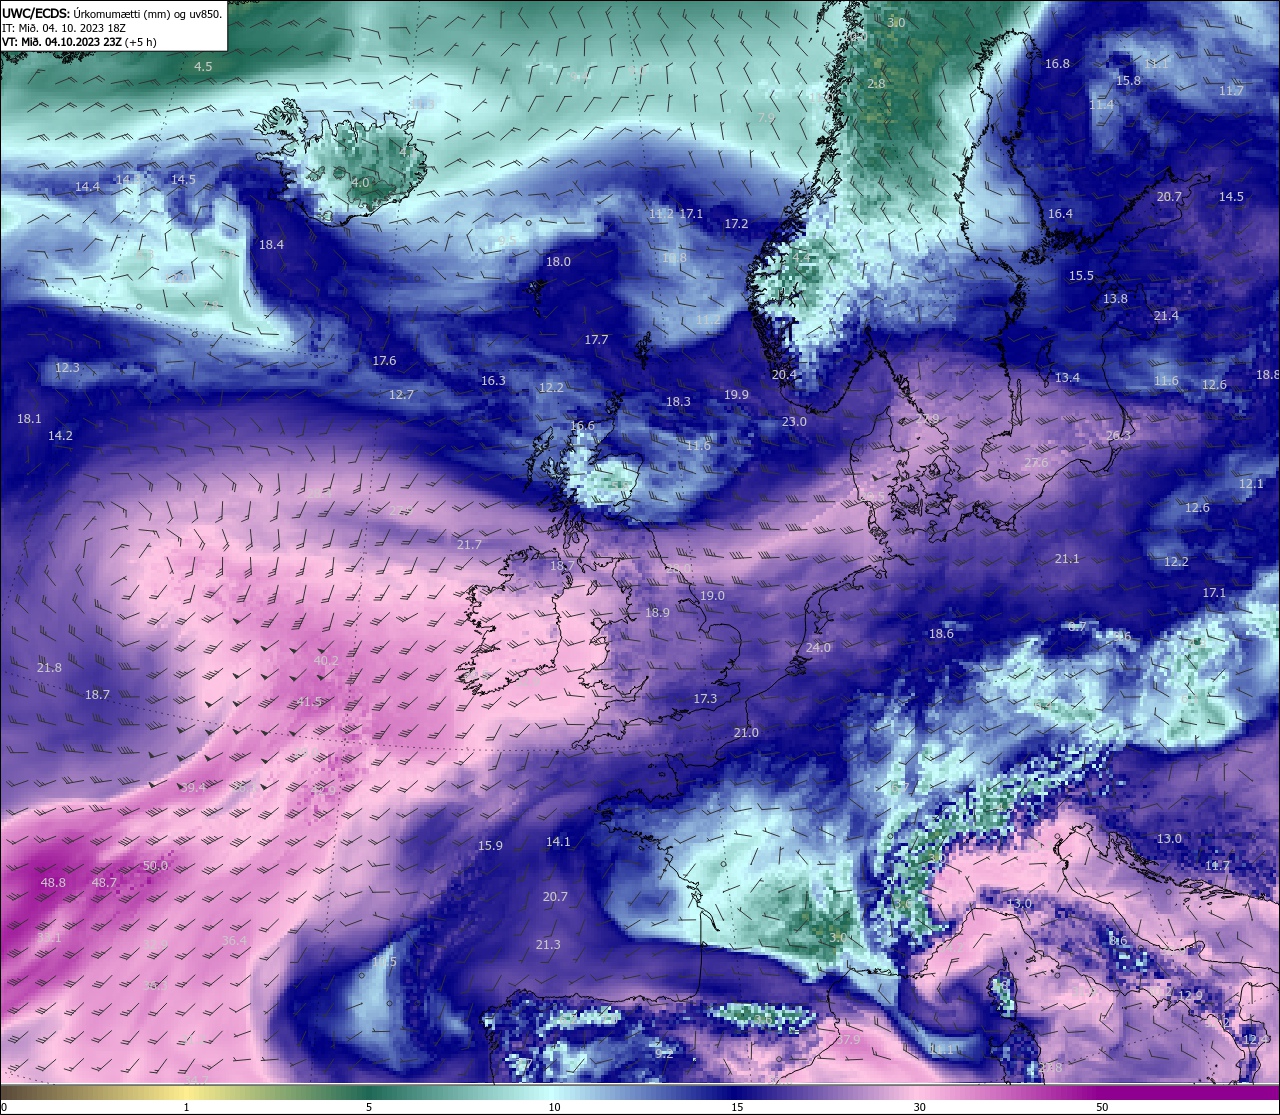
Task: Click the 18.9 value over England
Action: coord(657,613)
